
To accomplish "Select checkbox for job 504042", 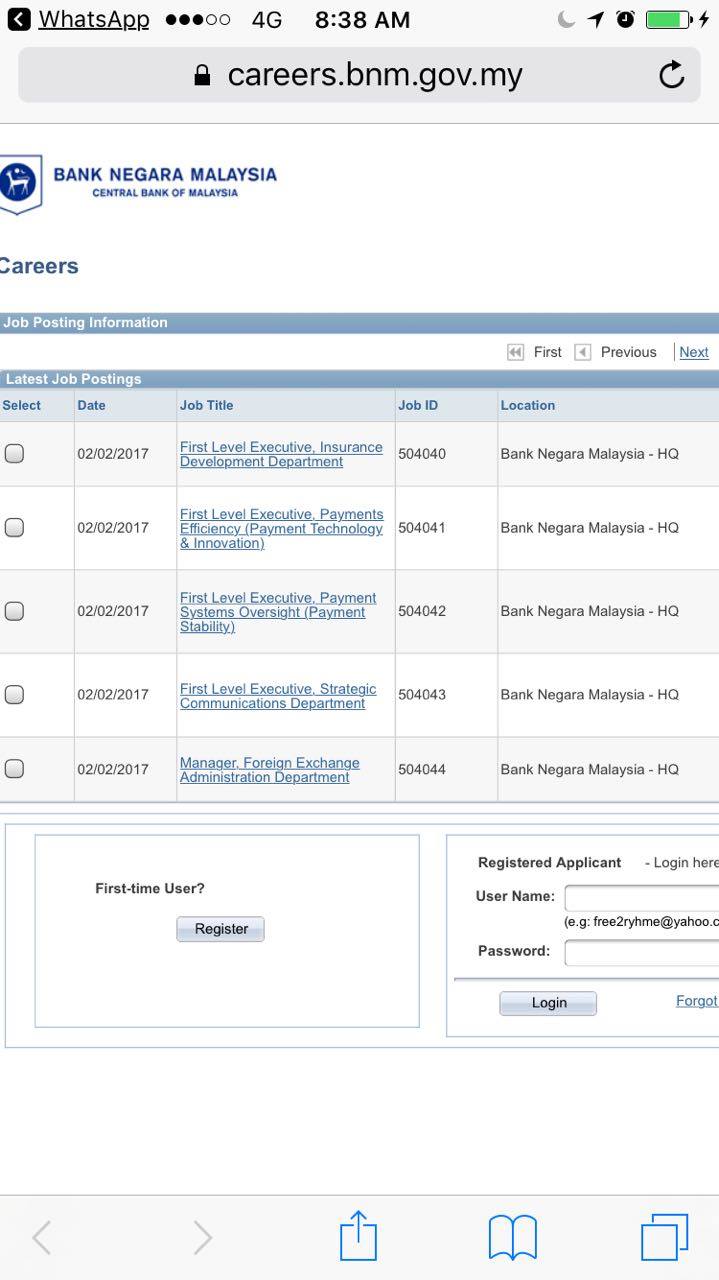I will click(14, 610).
